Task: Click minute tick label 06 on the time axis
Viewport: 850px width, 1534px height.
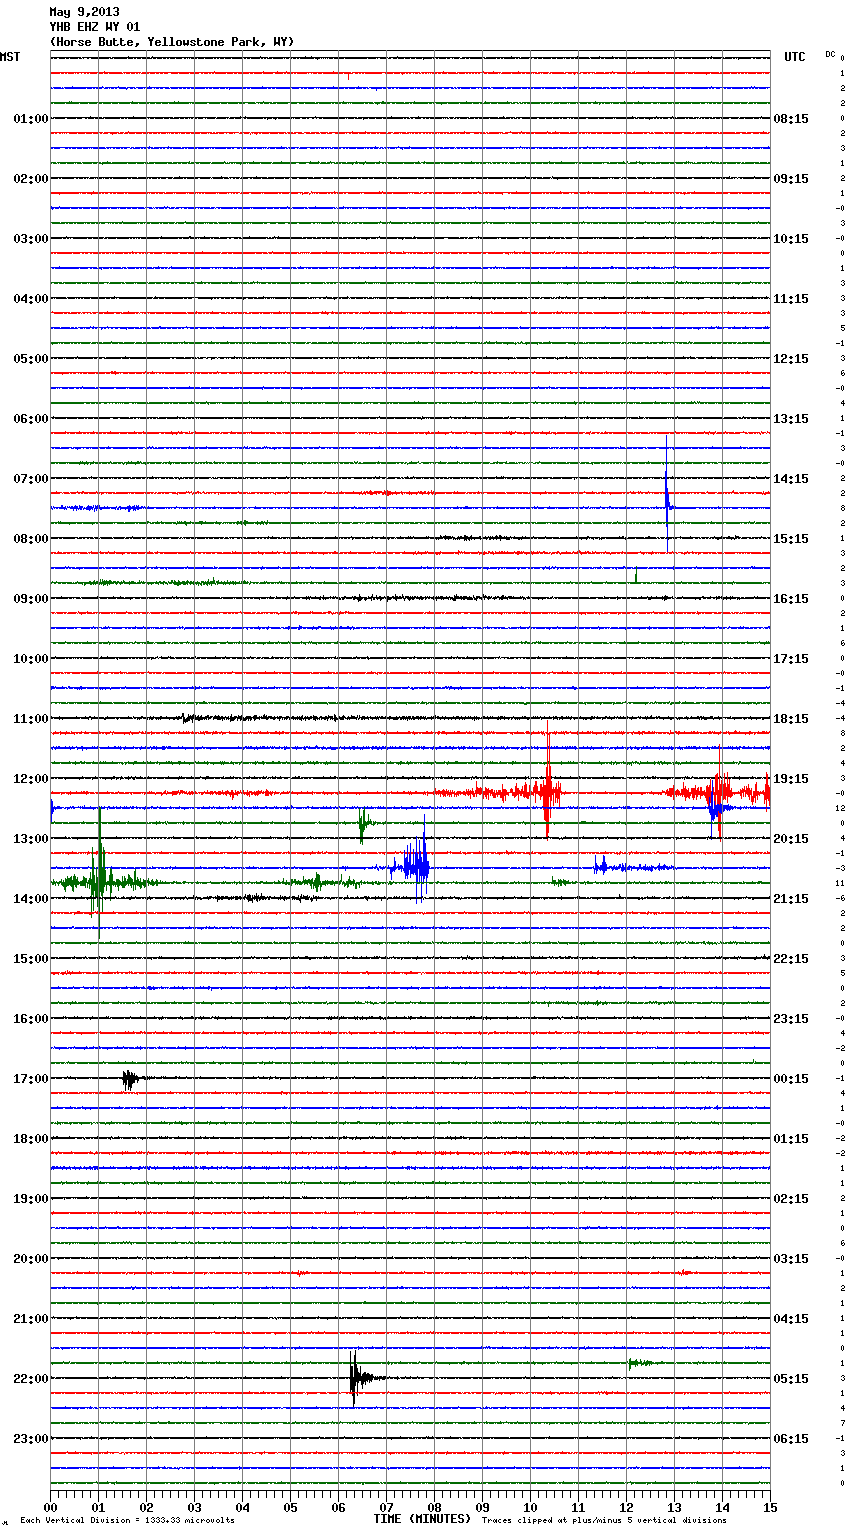Action: click(x=338, y=1507)
